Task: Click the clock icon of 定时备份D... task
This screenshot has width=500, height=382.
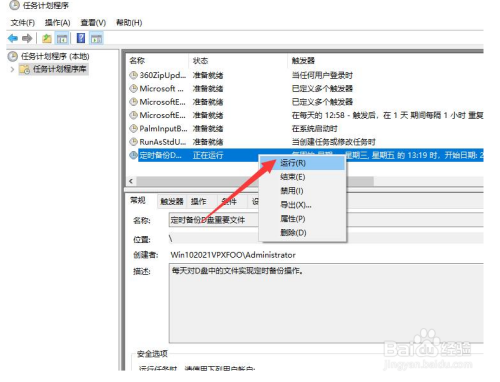Action: click(133, 155)
